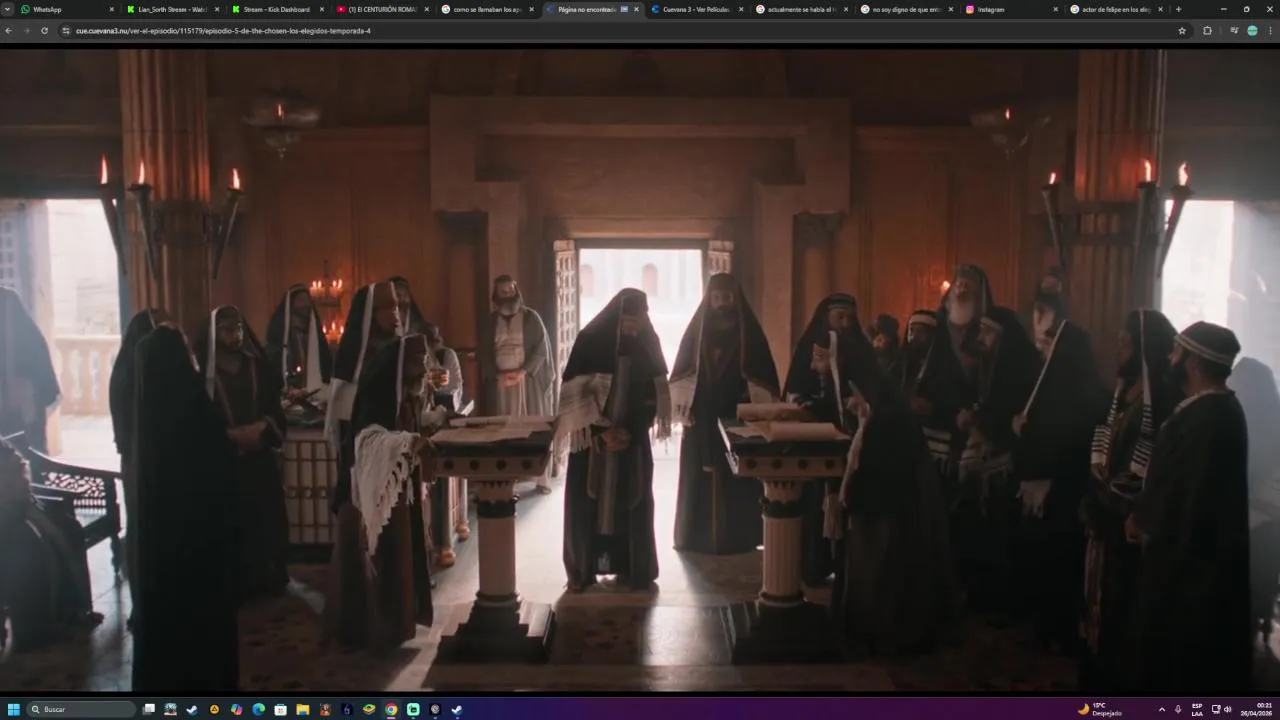This screenshot has width=1280, height=720.
Task: Open the rightmost Steam icon on taskbar
Action: 457,709
